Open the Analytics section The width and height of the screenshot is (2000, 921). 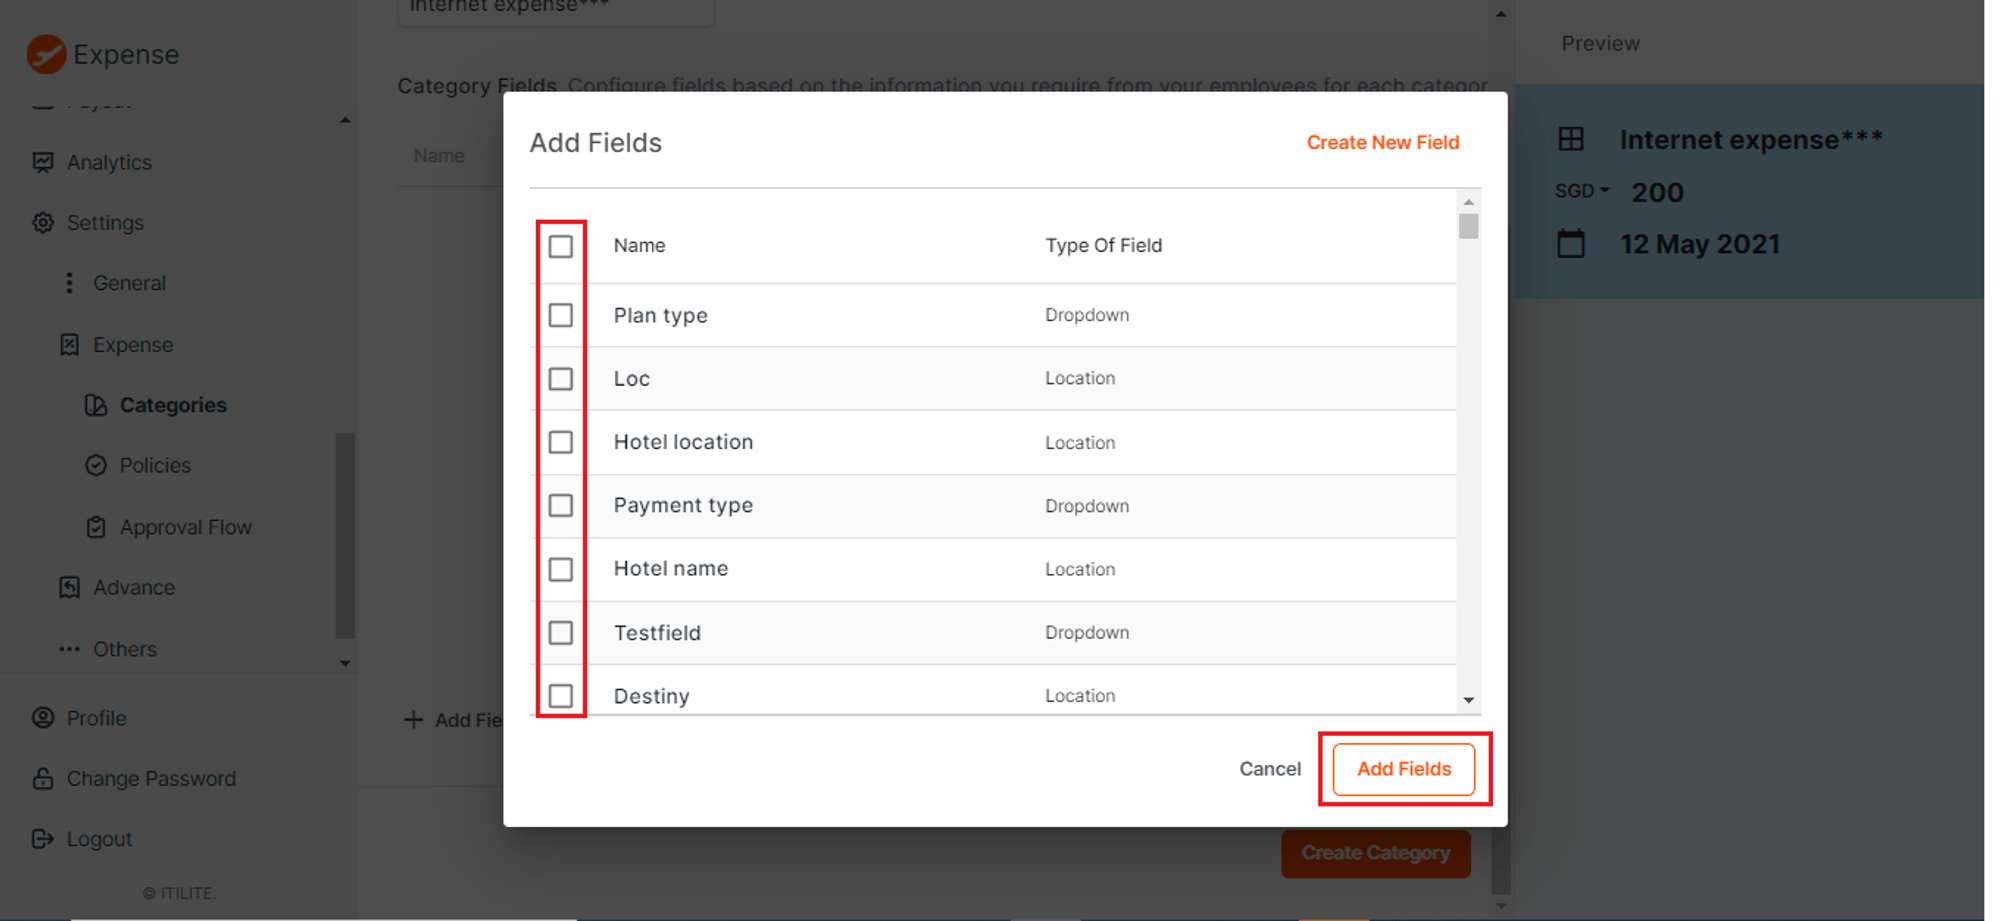tap(108, 162)
